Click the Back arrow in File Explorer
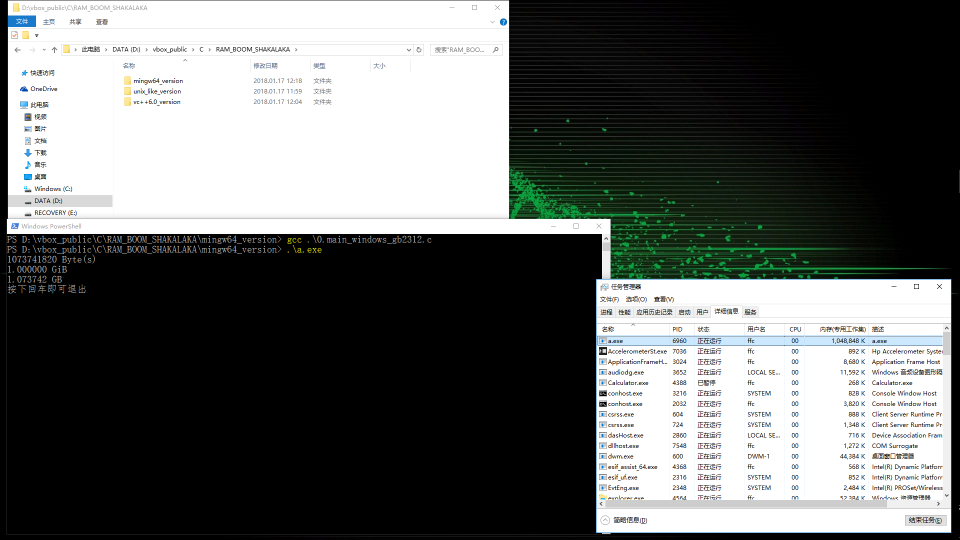The image size is (960, 540). click(x=17, y=49)
